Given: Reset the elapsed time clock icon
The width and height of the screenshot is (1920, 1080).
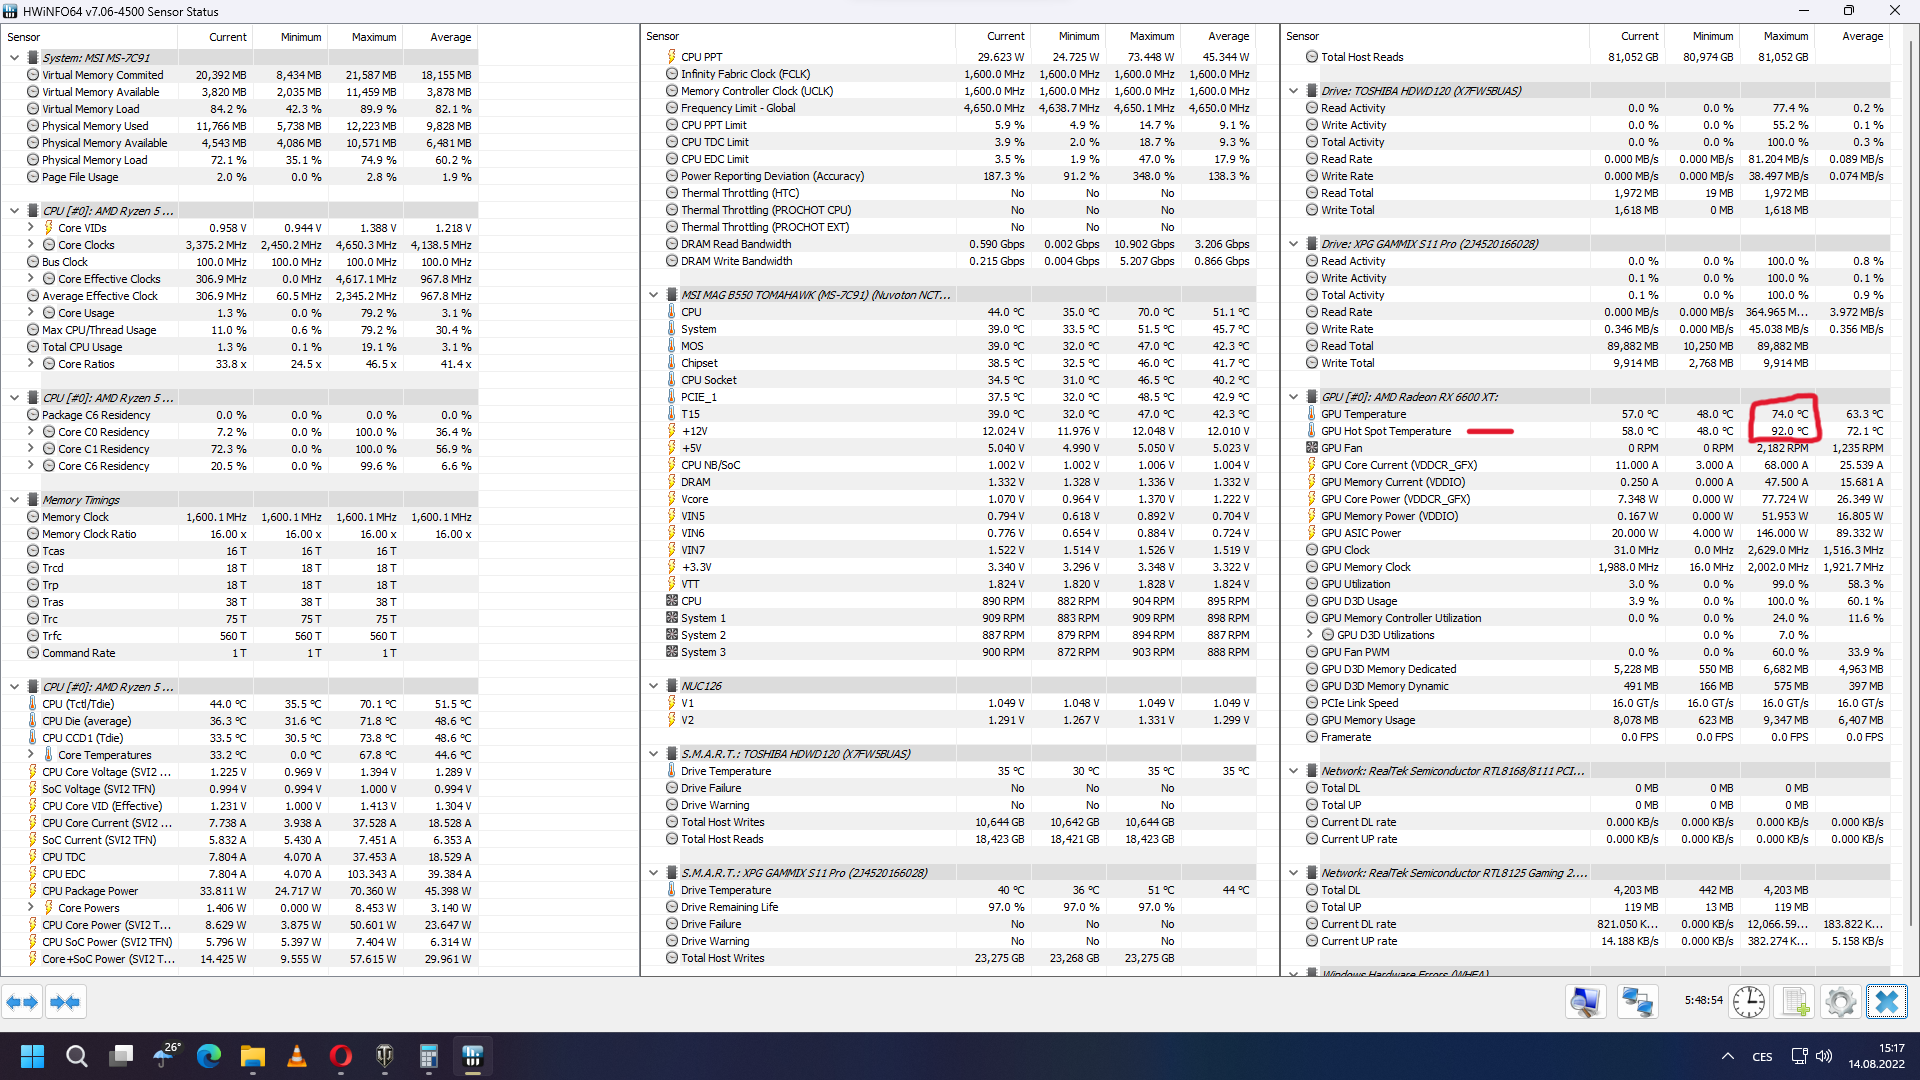Looking at the screenshot, I should (1749, 1002).
